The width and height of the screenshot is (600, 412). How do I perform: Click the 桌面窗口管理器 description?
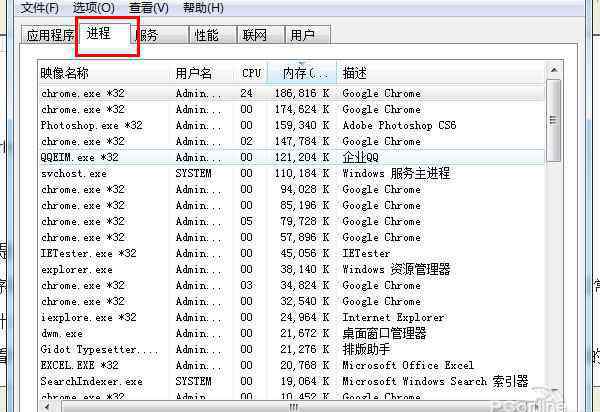[384, 334]
